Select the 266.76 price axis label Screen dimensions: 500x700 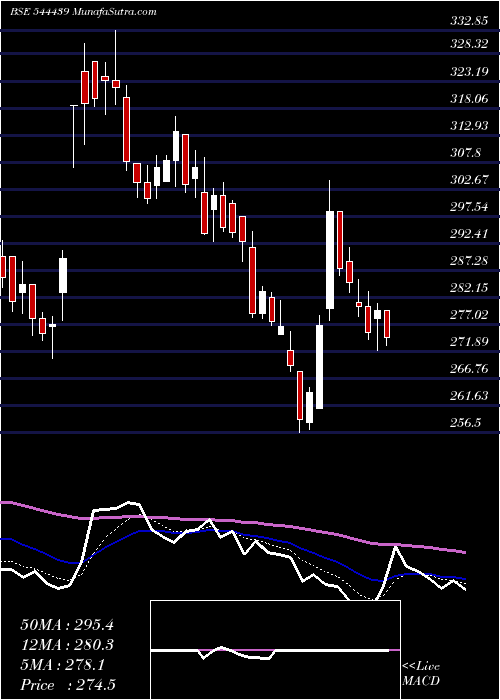(x=468, y=369)
